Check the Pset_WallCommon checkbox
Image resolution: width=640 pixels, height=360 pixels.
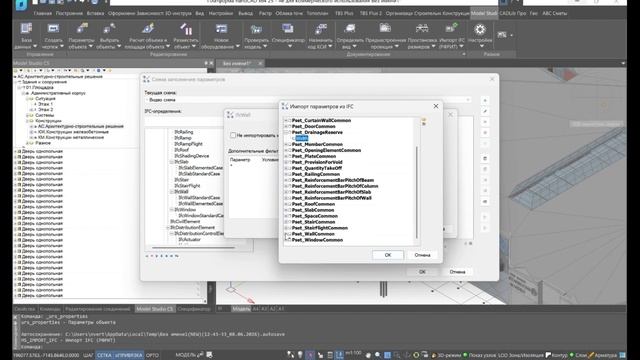pos(289,234)
